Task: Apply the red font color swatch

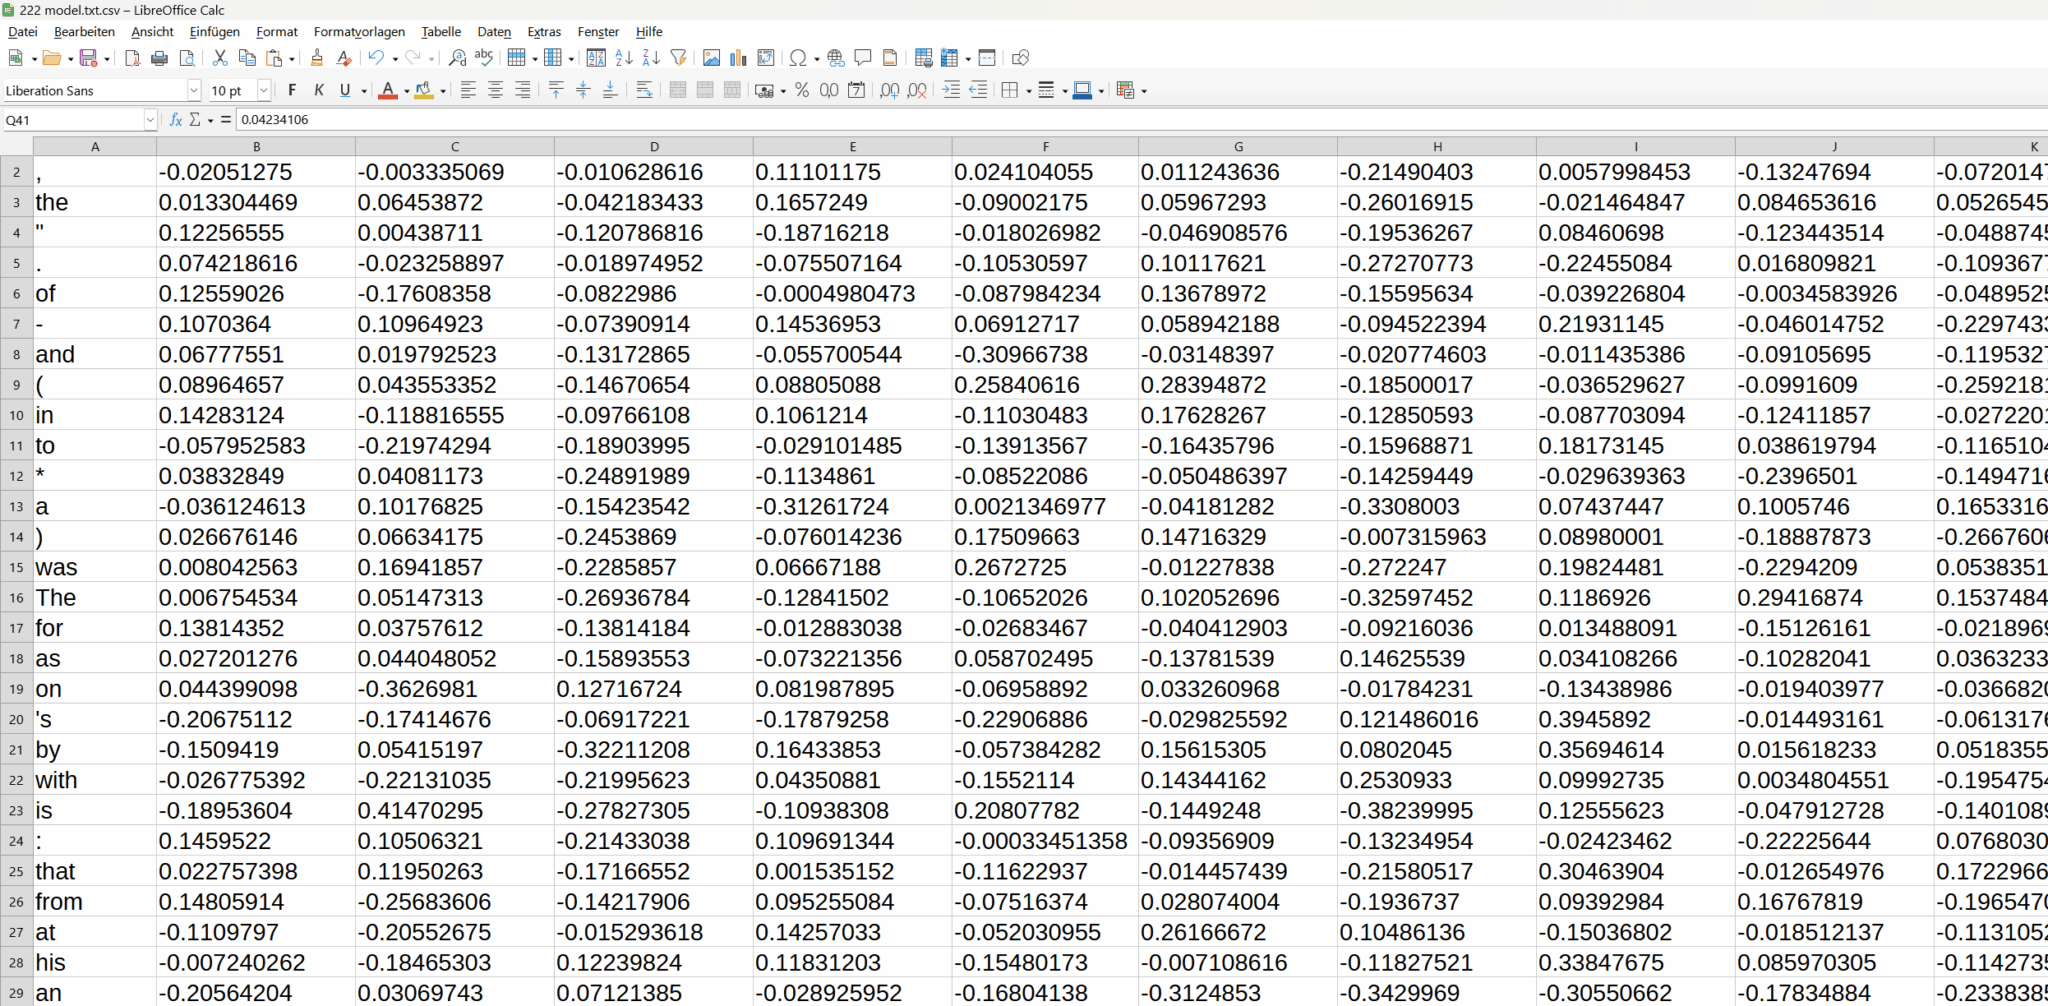Action: click(388, 90)
